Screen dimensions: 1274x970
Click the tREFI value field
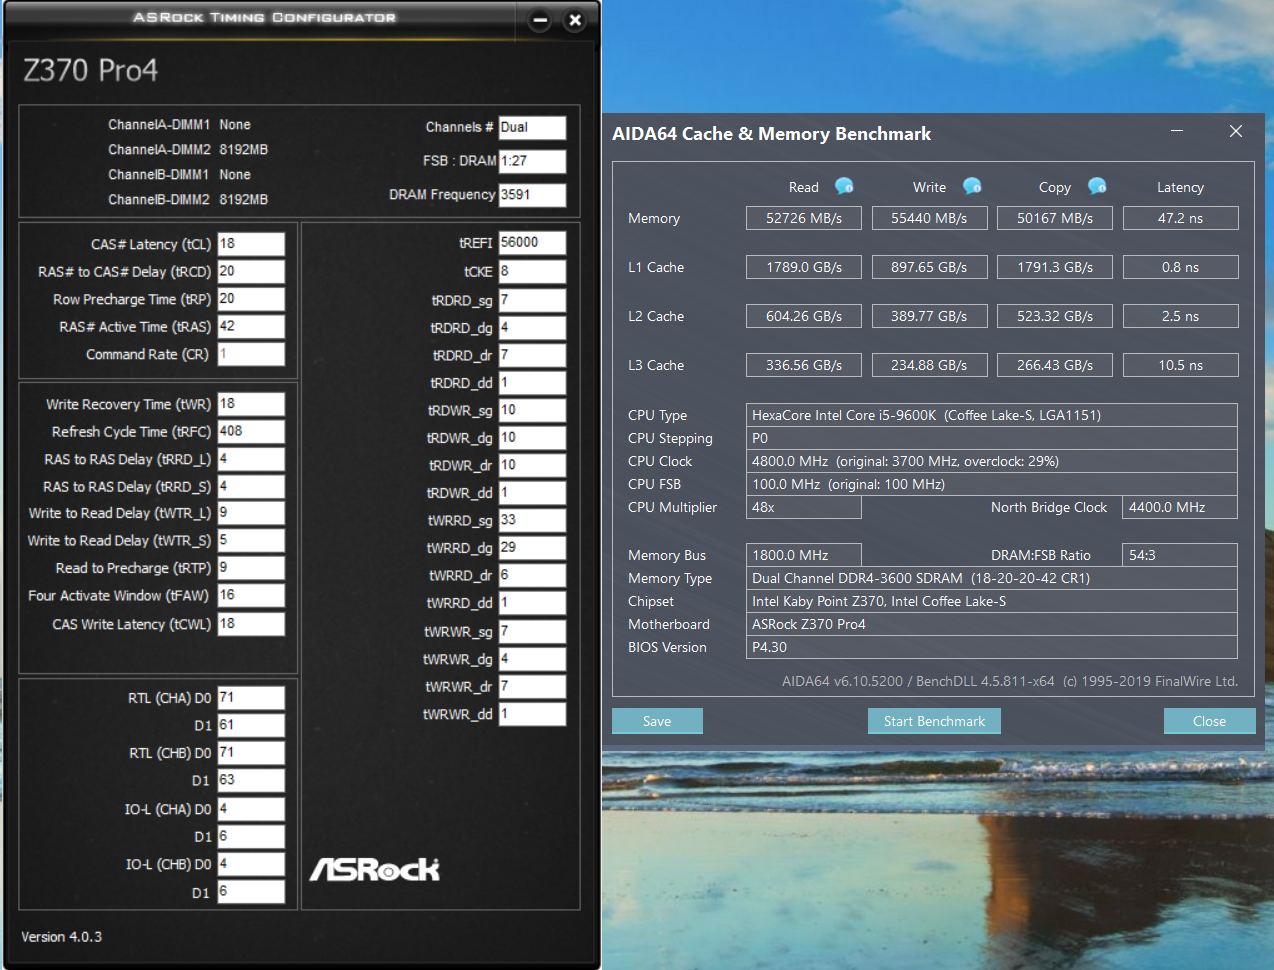pos(532,243)
